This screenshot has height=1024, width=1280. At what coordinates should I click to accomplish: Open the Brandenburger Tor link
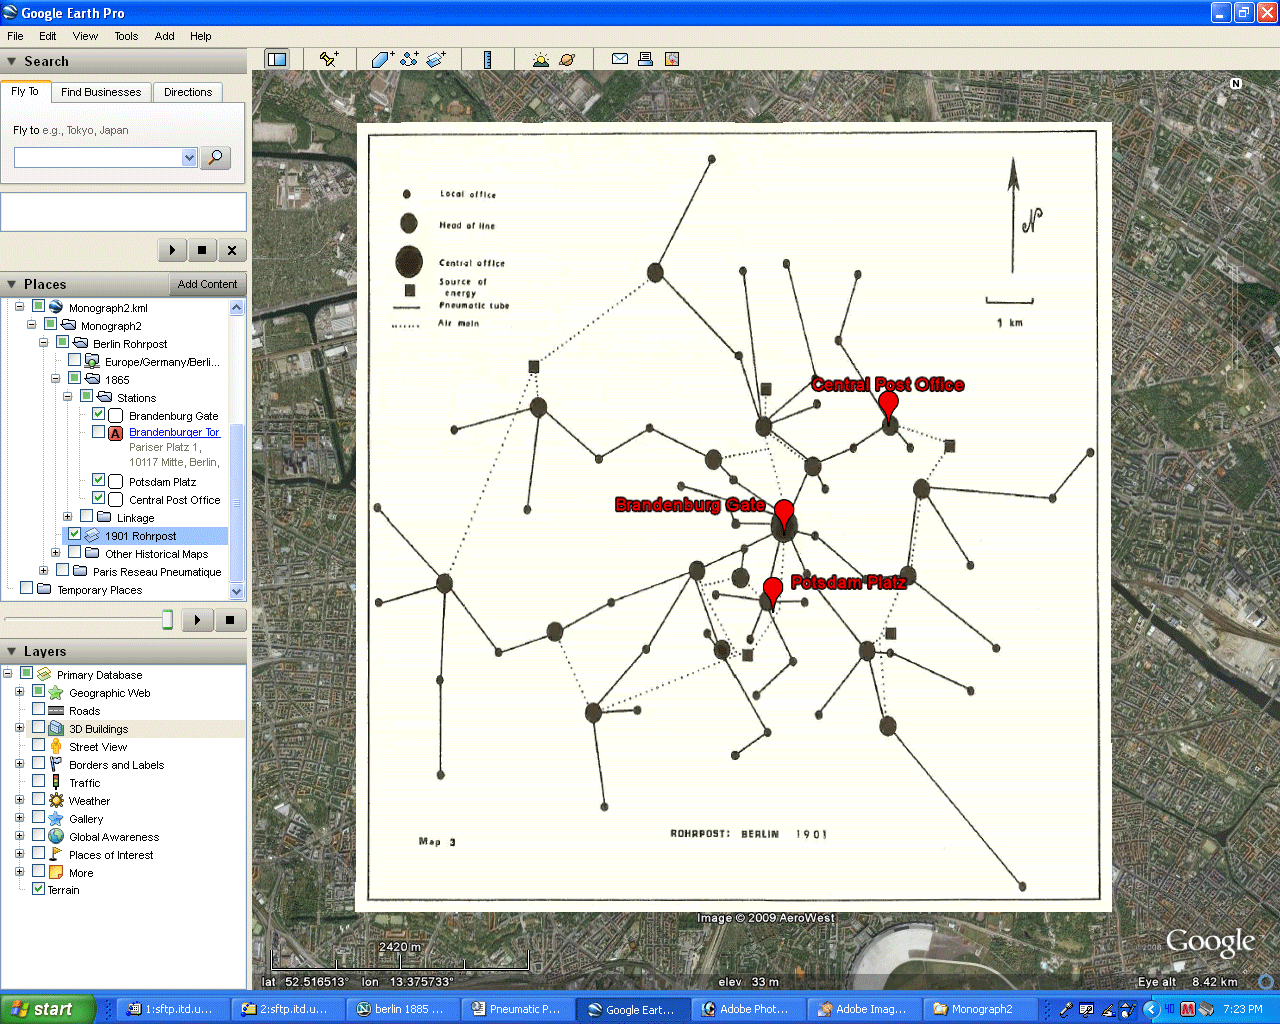(x=174, y=432)
